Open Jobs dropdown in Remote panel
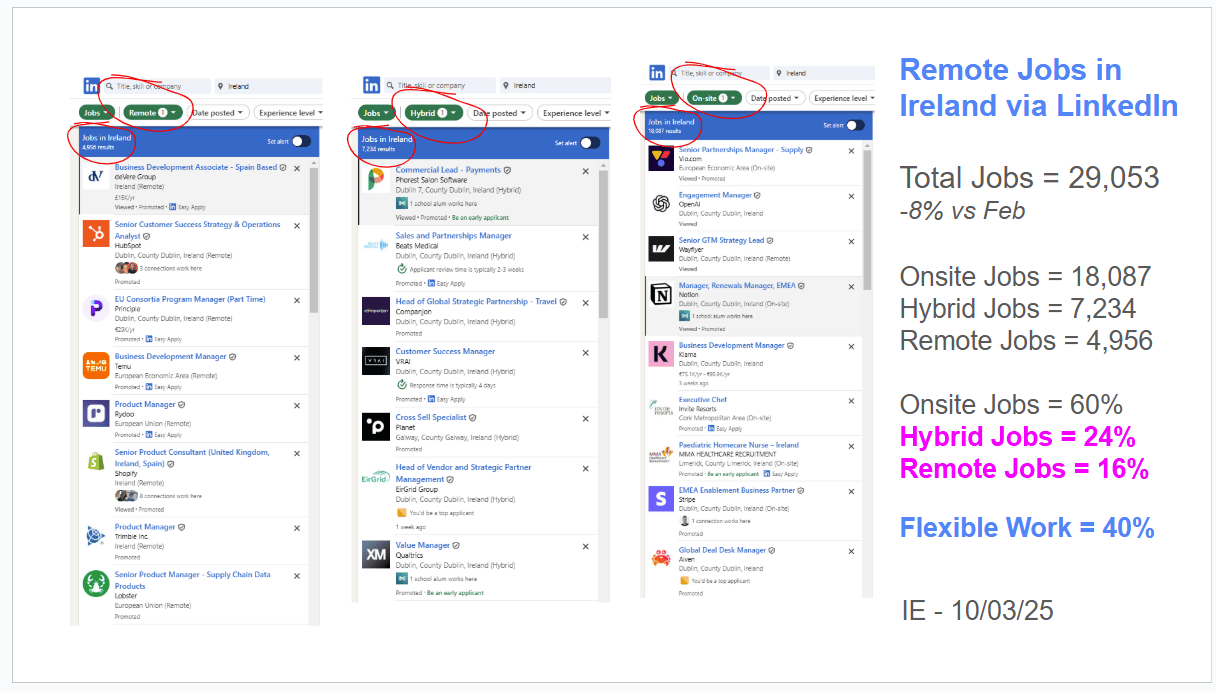Image resolution: width=1216 pixels, height=692 pixels. [x=96, y=113]
